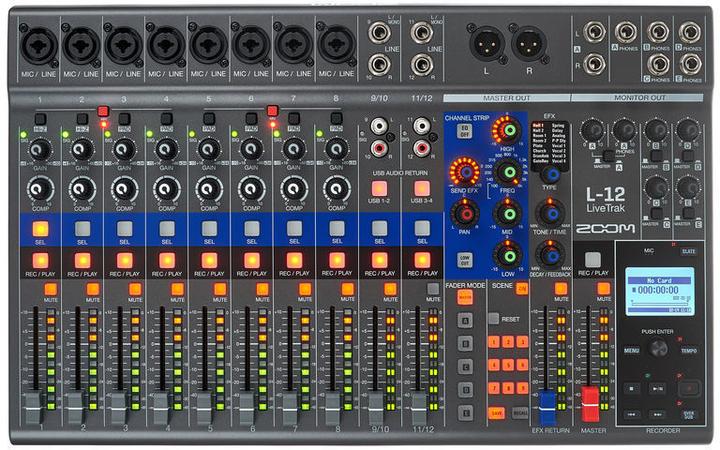Tap the rewind button in the recorder section

pyautogui.click(x=632, y=414)
